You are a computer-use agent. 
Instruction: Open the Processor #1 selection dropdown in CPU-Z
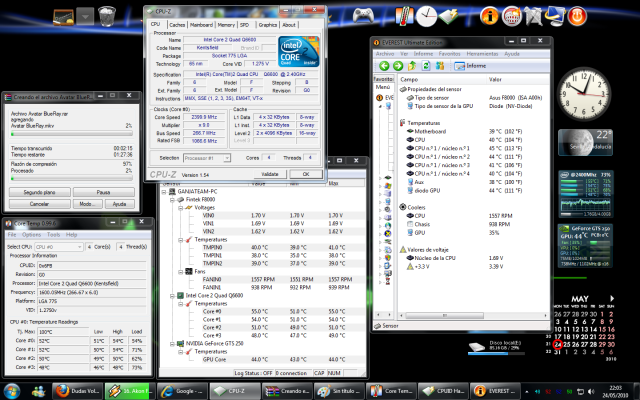pyautogui.click(x=207, y=158)
